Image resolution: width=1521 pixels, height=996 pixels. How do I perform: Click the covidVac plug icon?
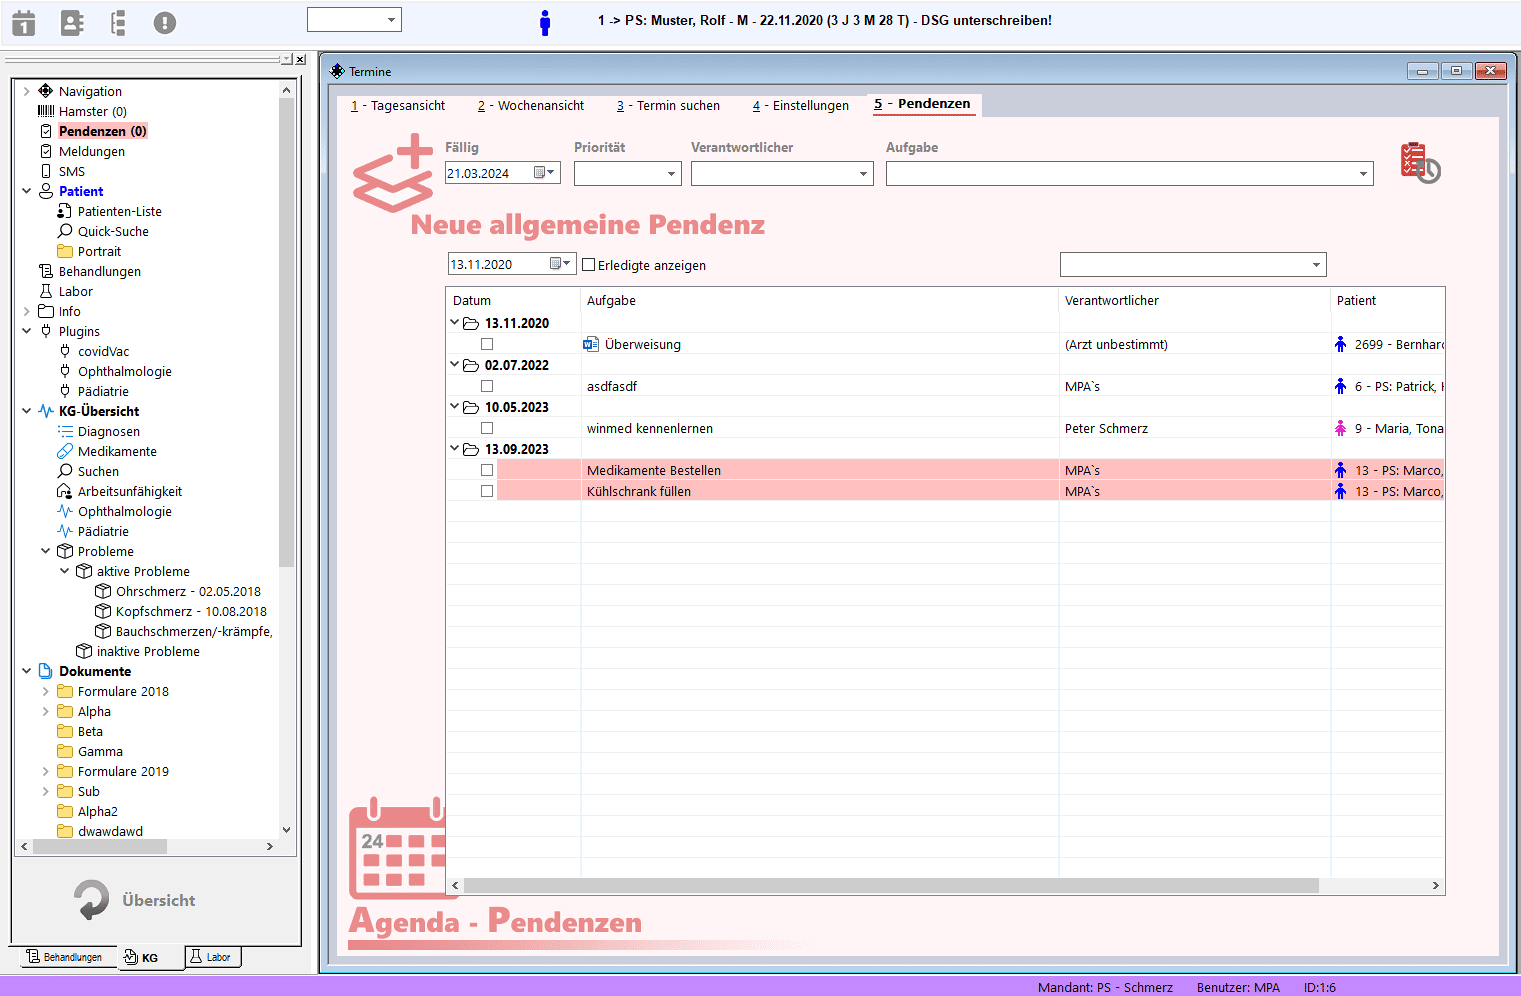tap(65, 351)
